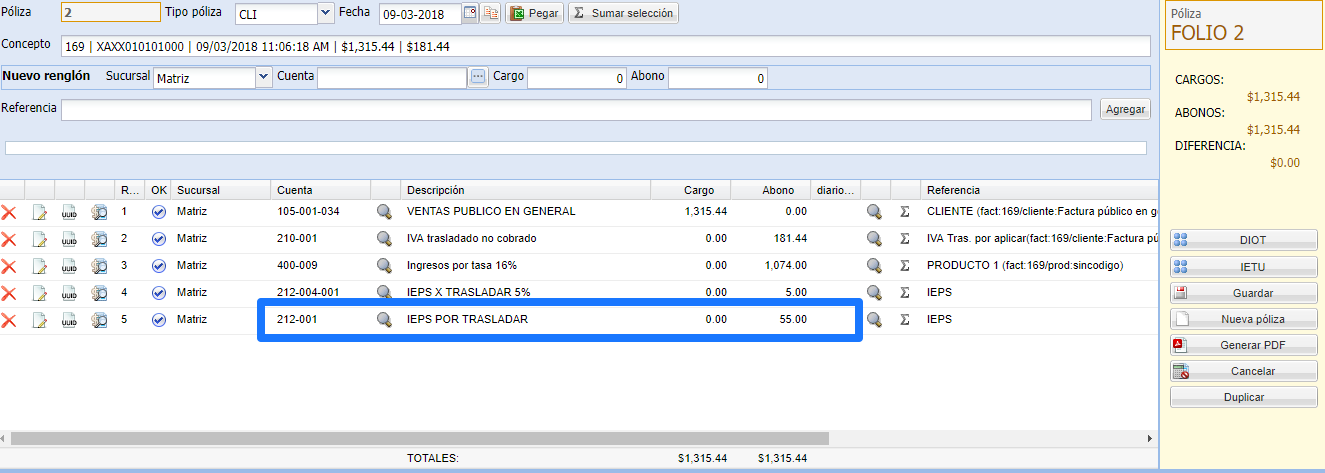Toggle the OK checkmark for row 1
The width and height of the screenshot is (1325, 473).
tap(159, 212)
